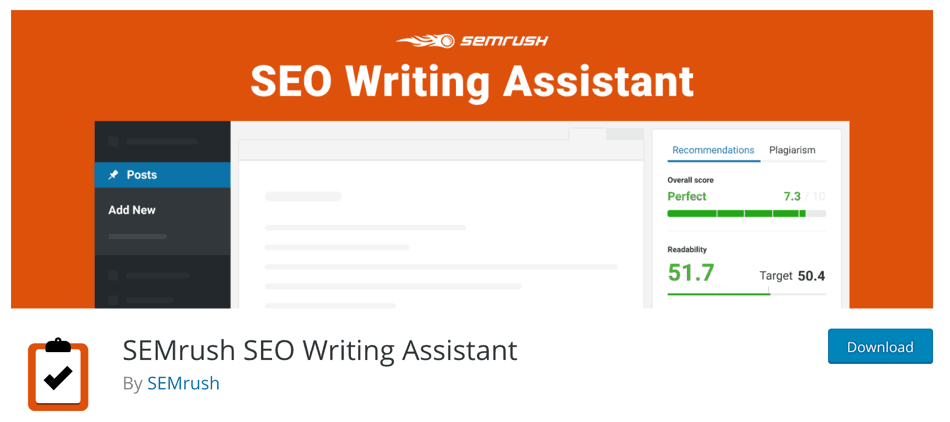The image size is (950, 422).
Task: Click the pushpin icon beside Posts
Action: (113, 175)
